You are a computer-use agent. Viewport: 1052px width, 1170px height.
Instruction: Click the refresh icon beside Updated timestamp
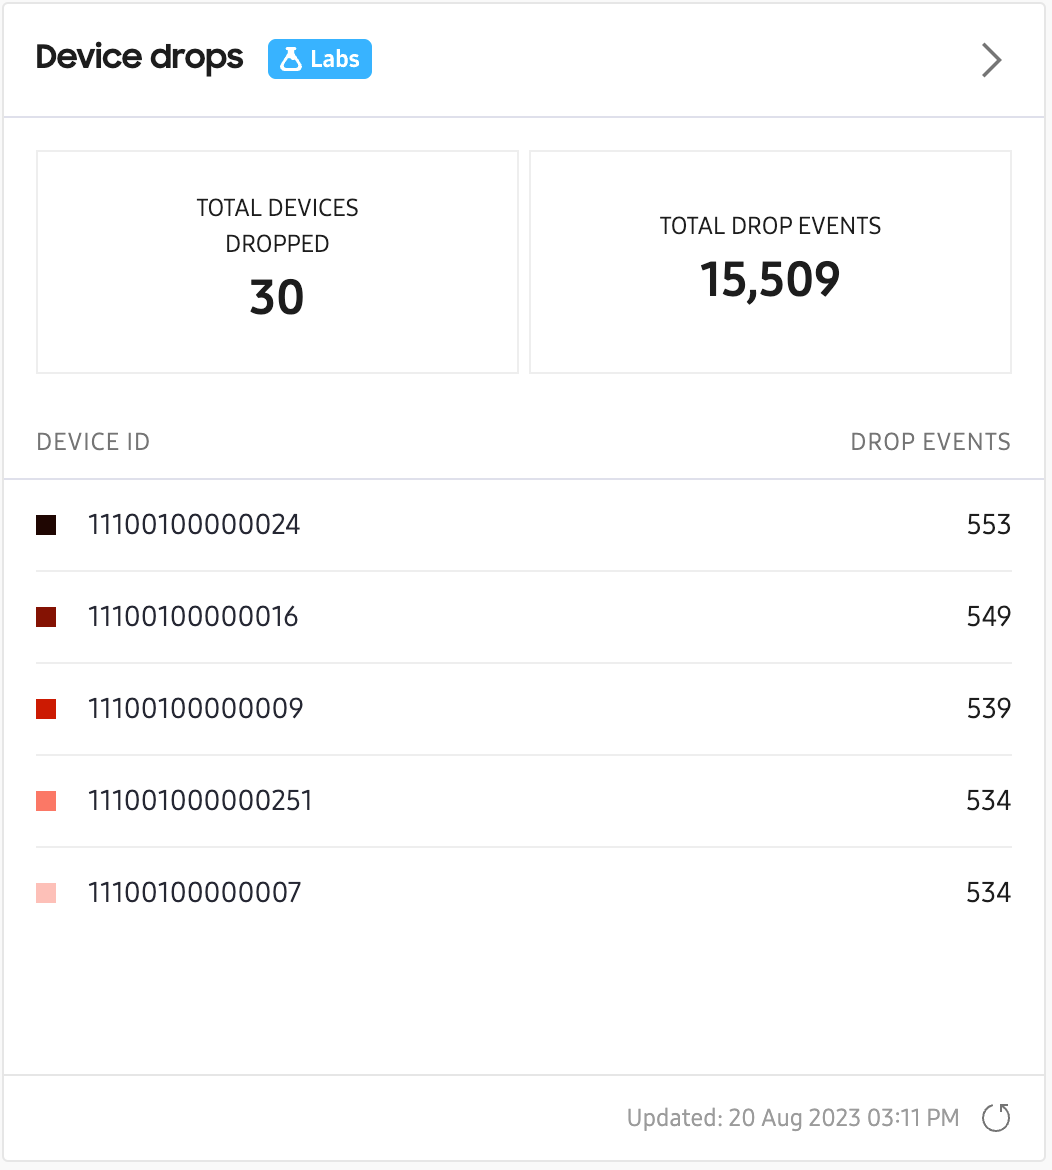tap(996, 1118)
